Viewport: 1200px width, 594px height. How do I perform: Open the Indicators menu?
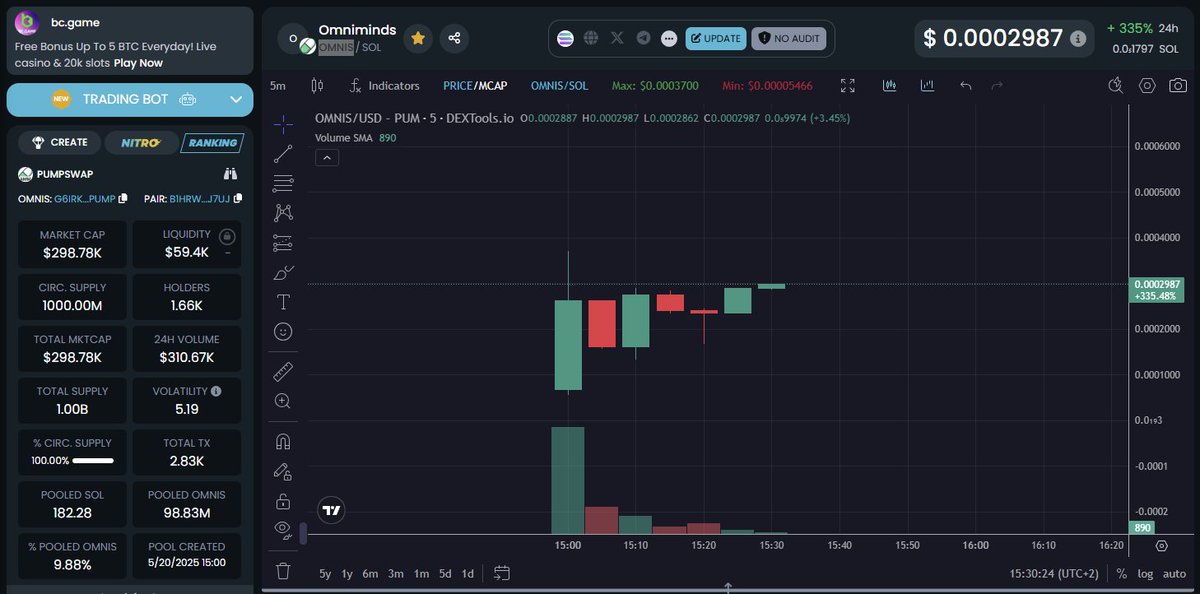(384, 86)
